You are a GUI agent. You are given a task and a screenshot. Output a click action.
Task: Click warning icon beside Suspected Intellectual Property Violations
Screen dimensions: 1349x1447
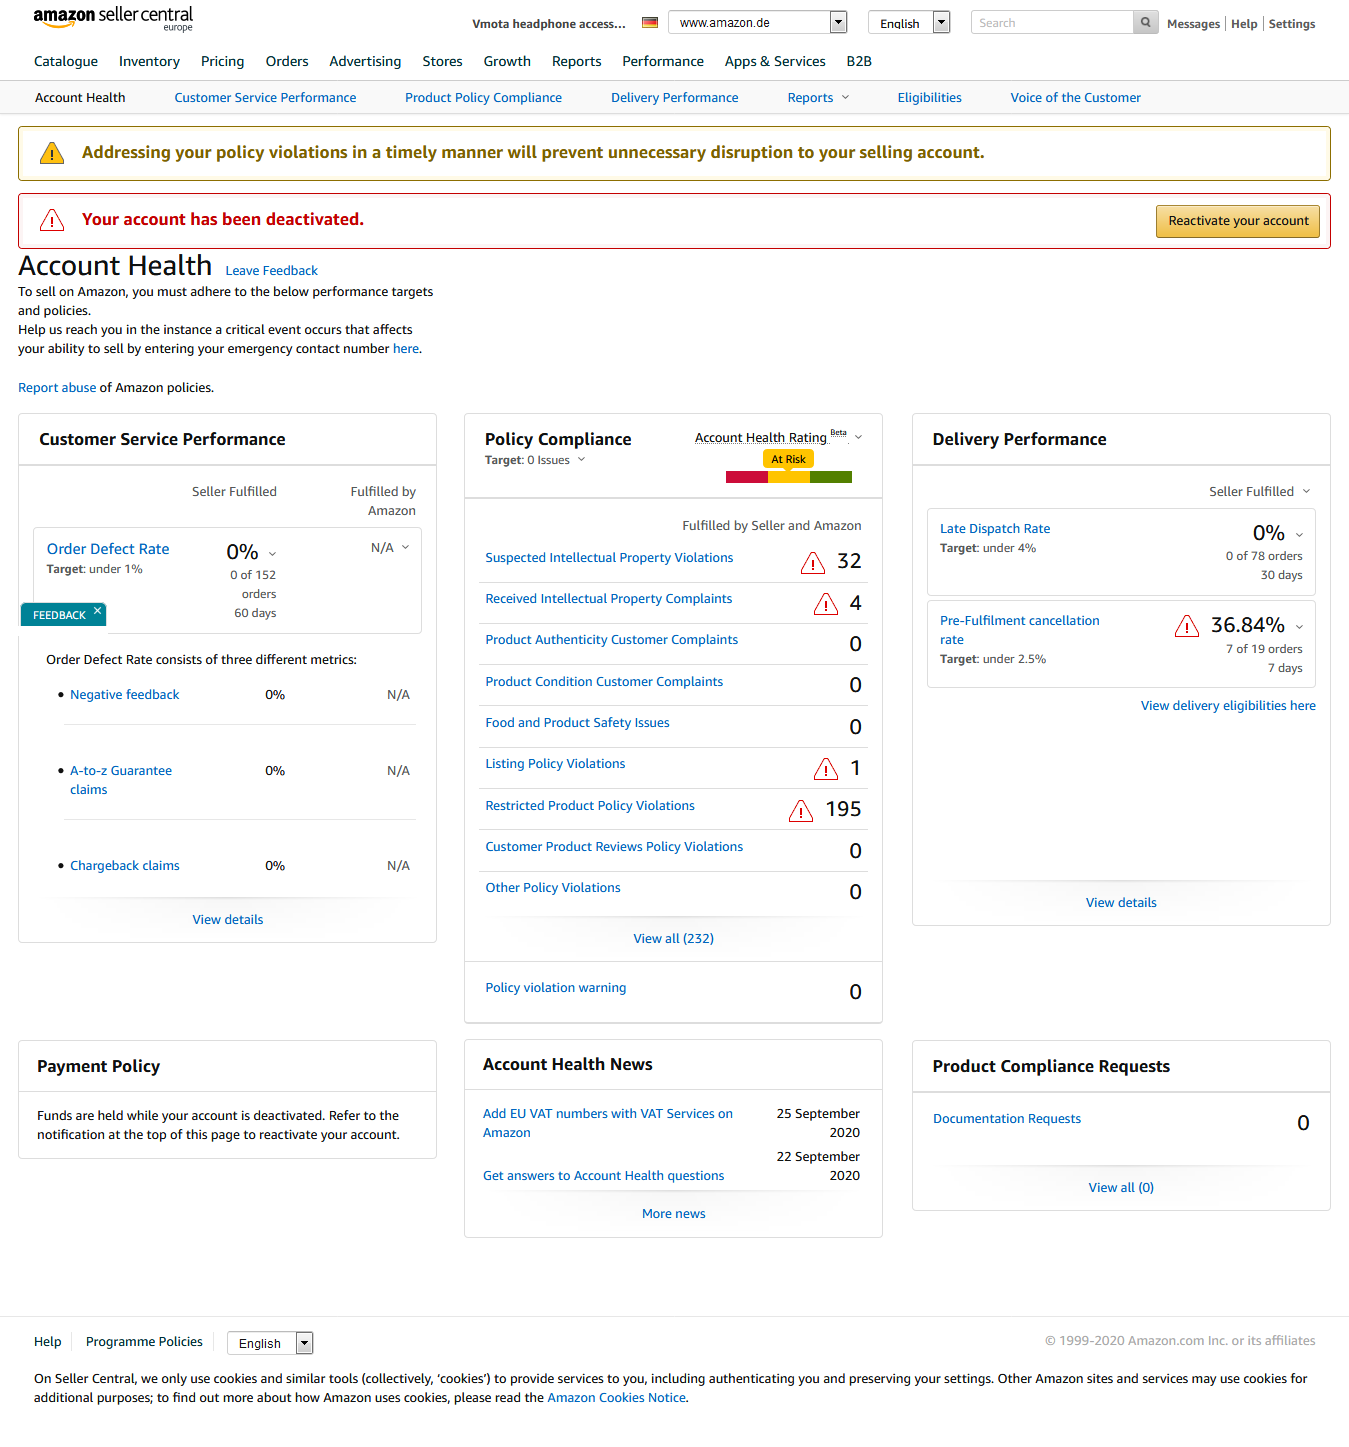tap(813, 563)
